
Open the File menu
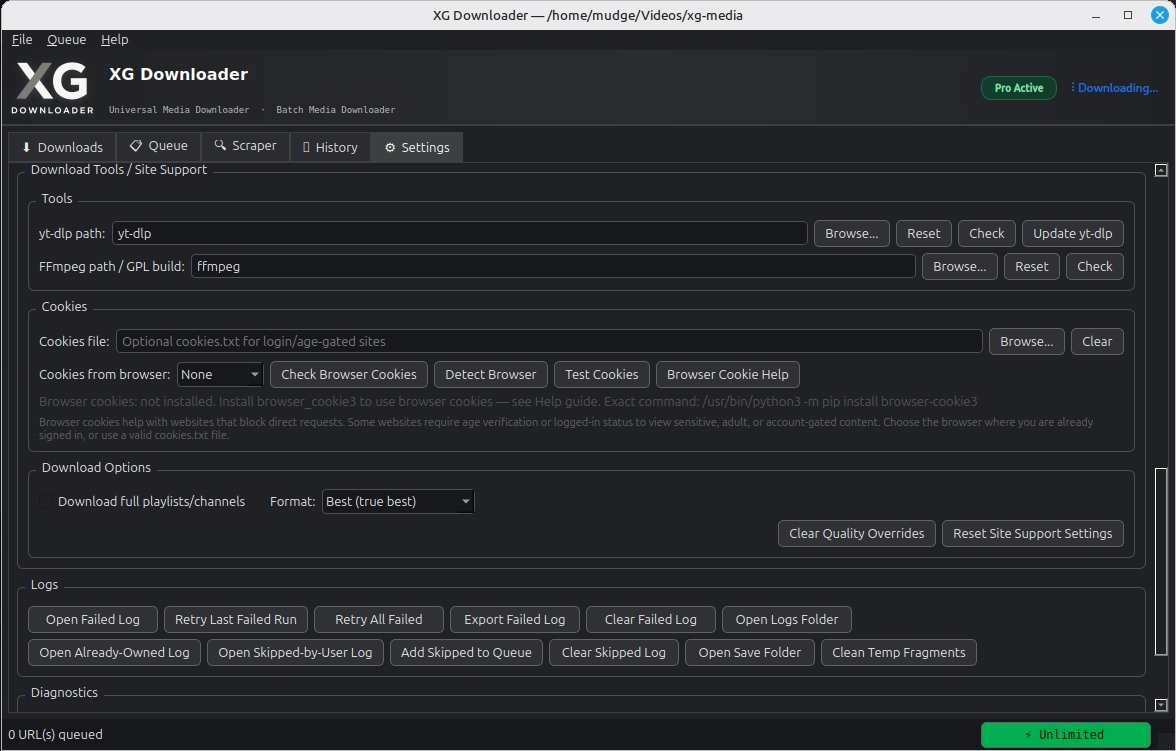22,40
